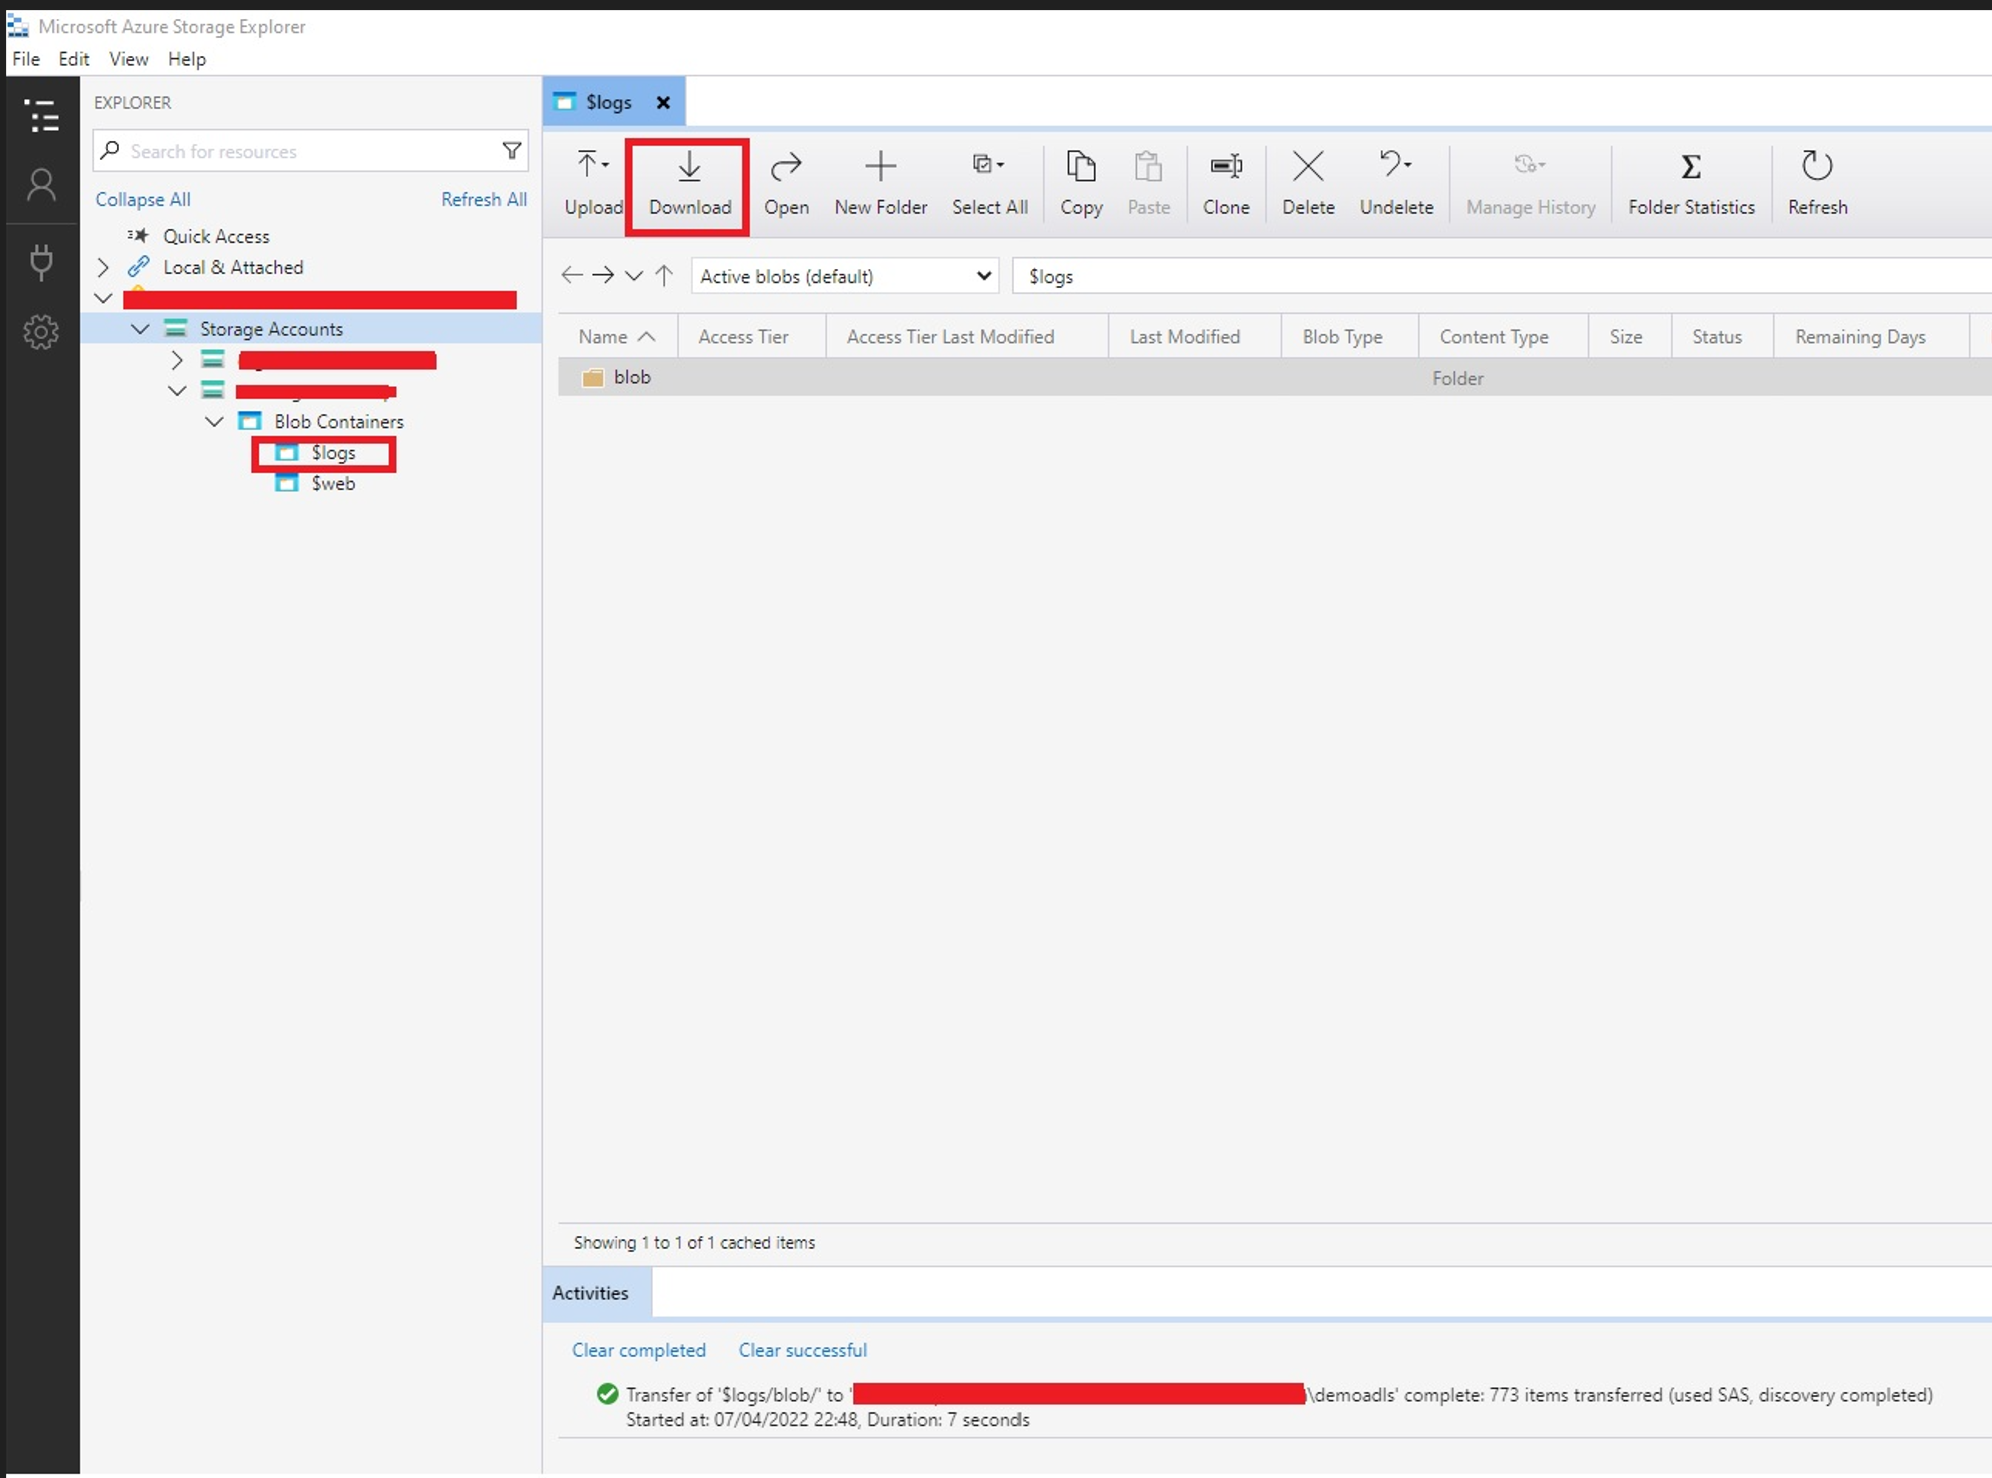Viewport: 1992px width, 1478px height.
Task: Open the Active blobs (default) dropdown
Action: [844, 276]
